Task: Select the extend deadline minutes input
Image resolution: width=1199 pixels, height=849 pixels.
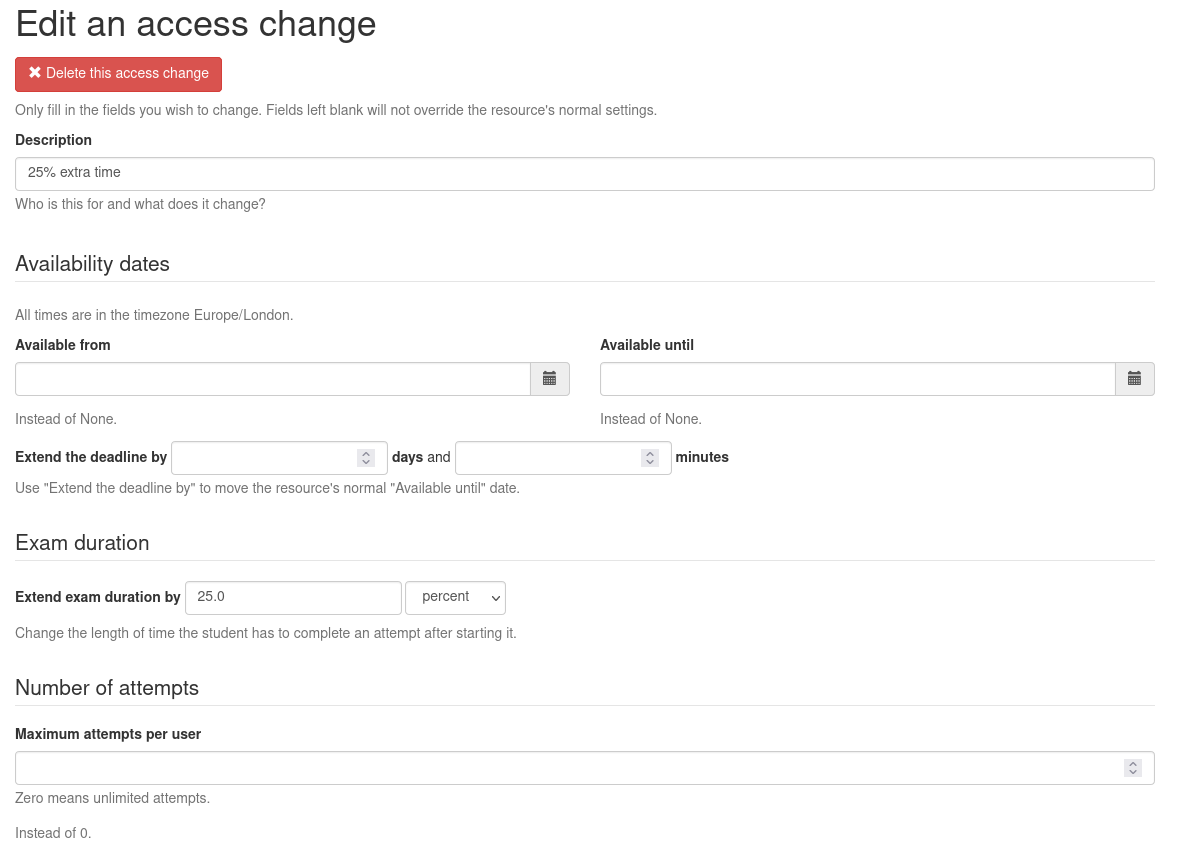Action: [547, 458]
